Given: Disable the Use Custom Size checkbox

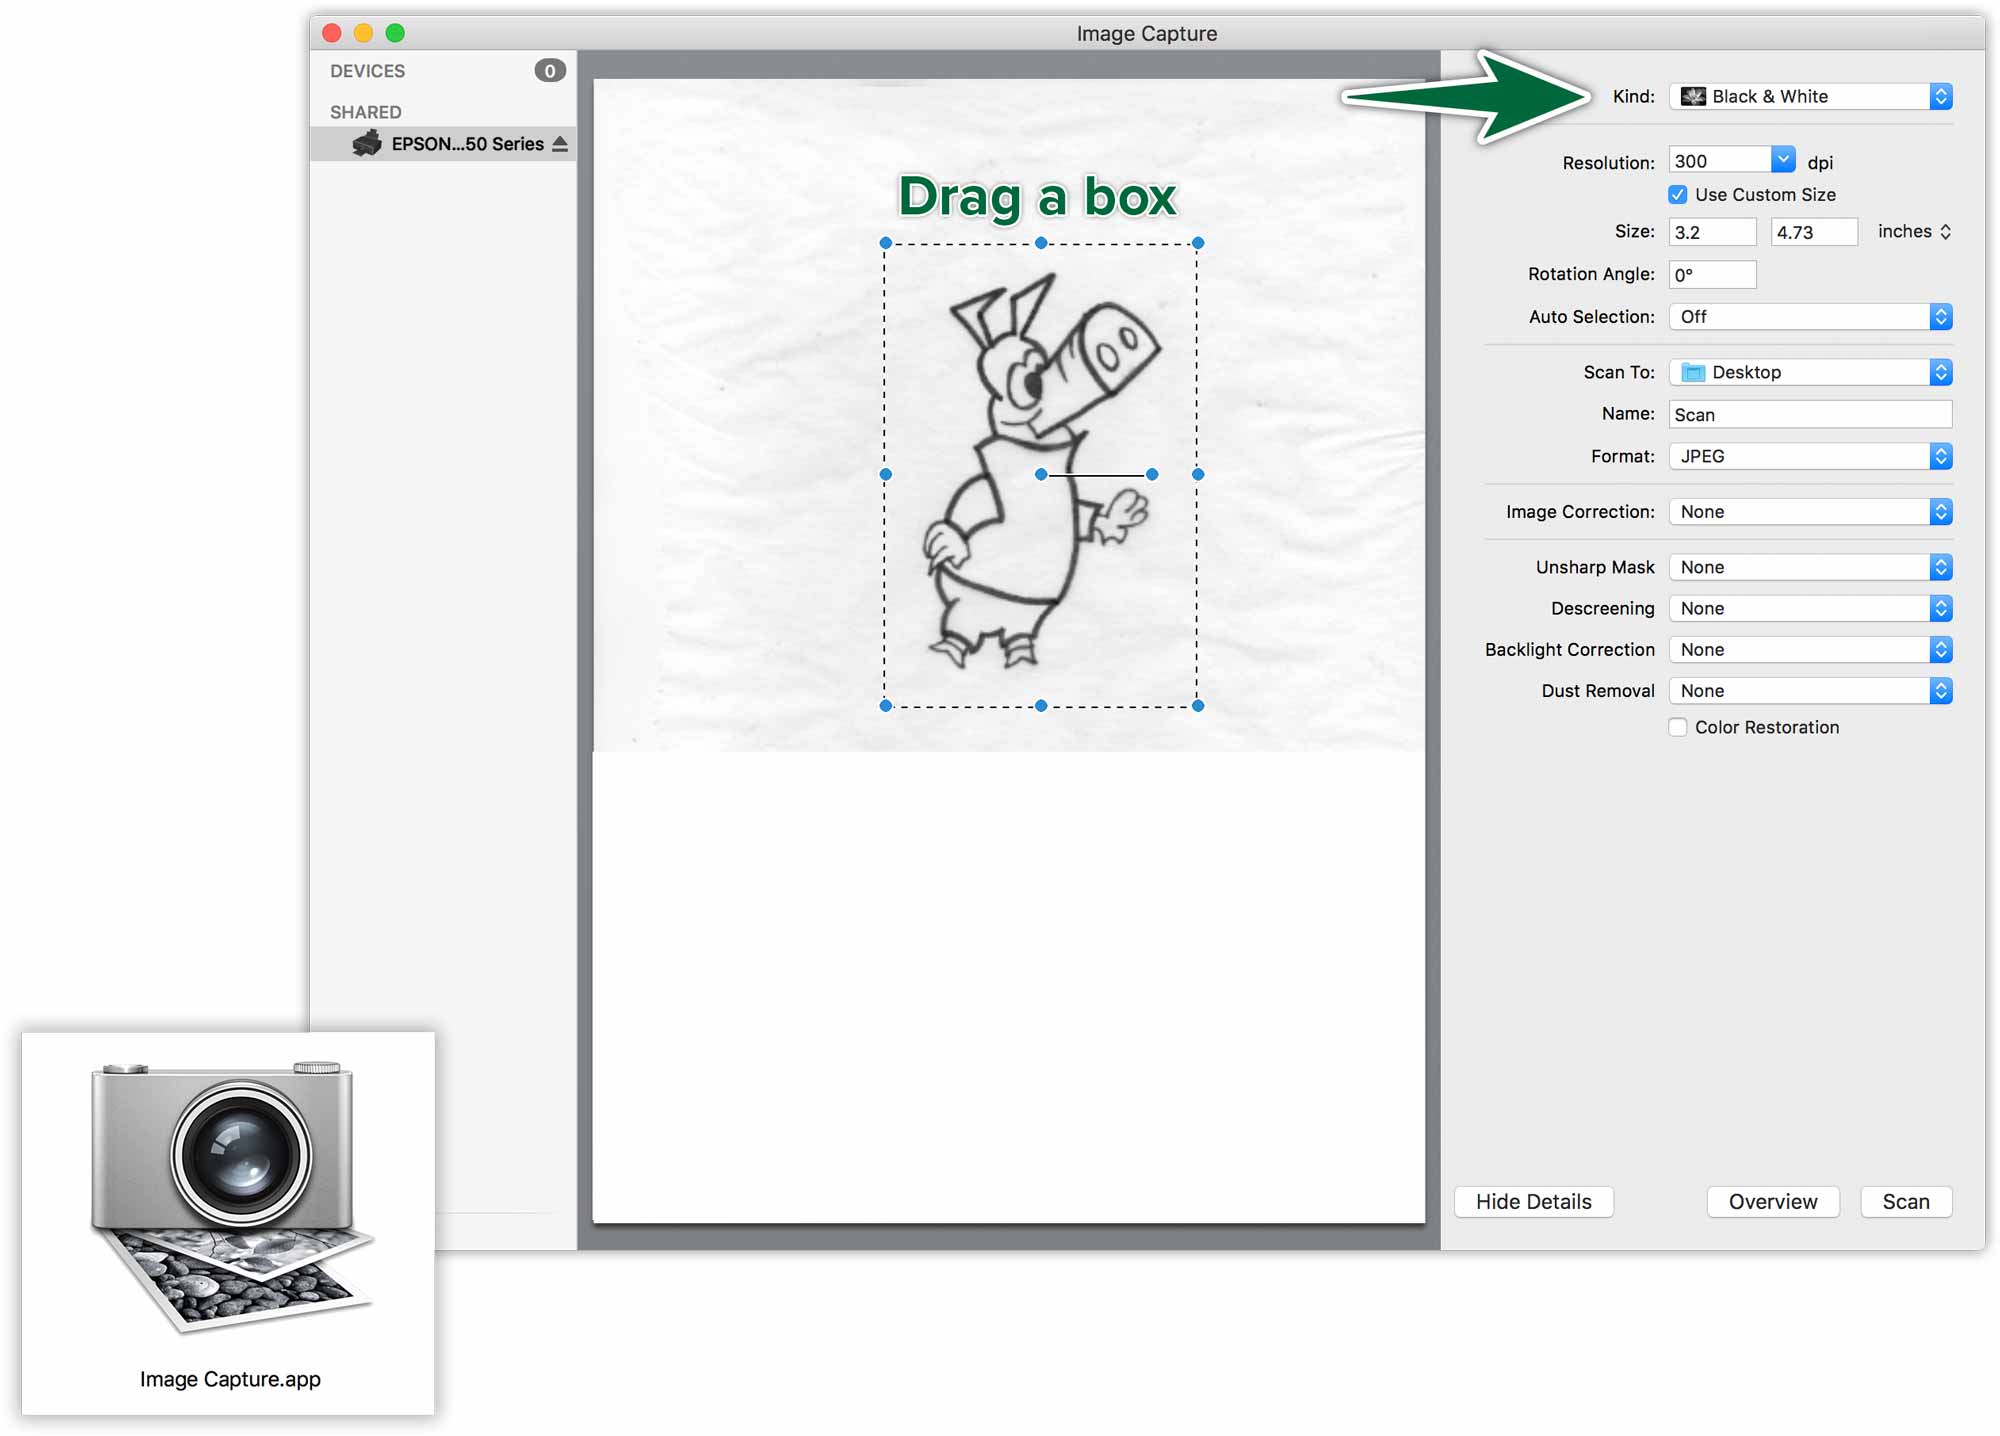Looking at the screenshot, I should click(1678, 194).
